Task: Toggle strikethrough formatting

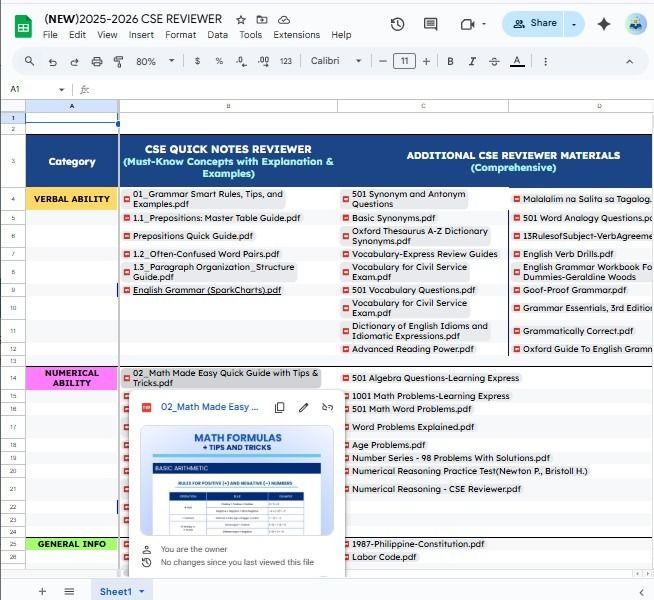Action: point(494,61)
